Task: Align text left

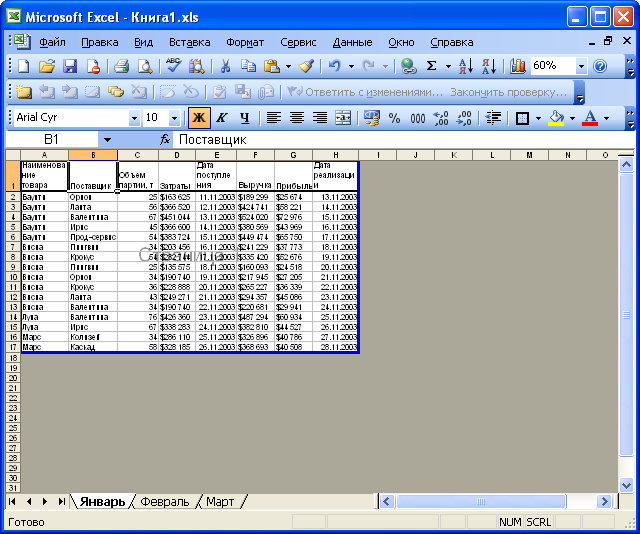Action: click(273, 118)
